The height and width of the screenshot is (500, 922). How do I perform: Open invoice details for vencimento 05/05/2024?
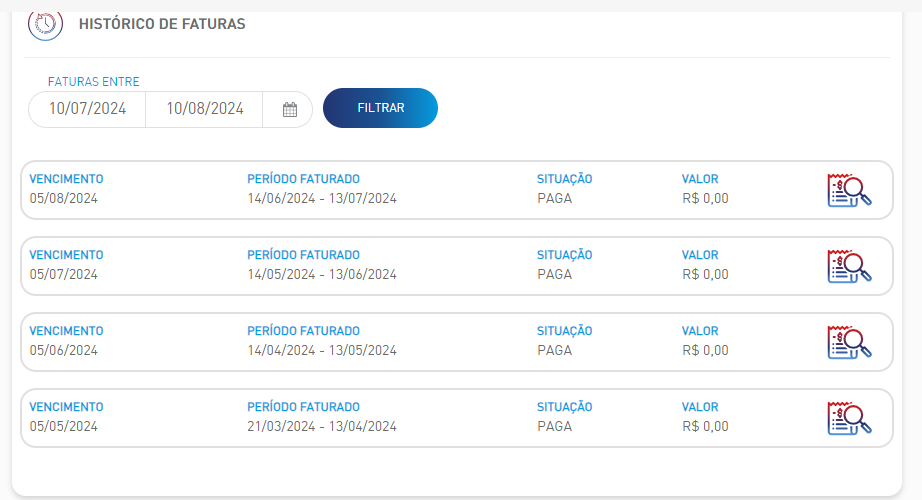click(x=849, y=418)
